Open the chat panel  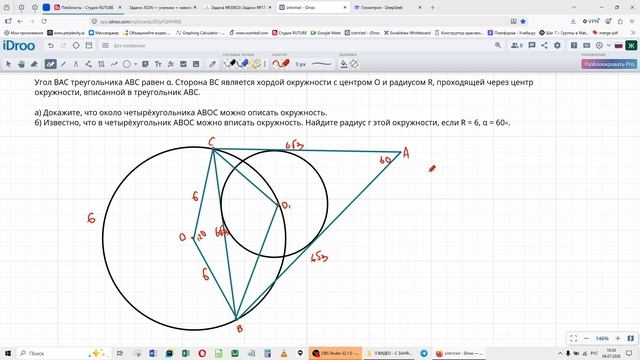532,45
